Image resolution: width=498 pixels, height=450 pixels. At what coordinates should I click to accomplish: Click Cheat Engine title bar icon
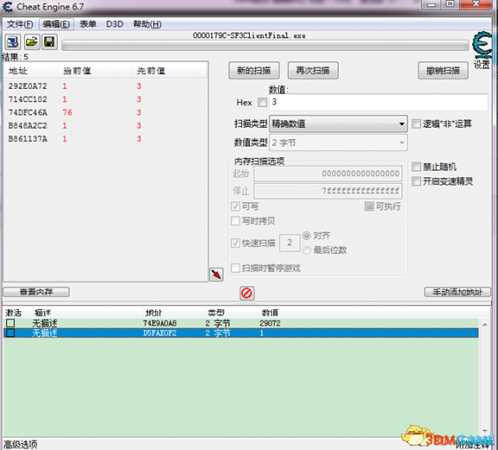pos(7,7)
